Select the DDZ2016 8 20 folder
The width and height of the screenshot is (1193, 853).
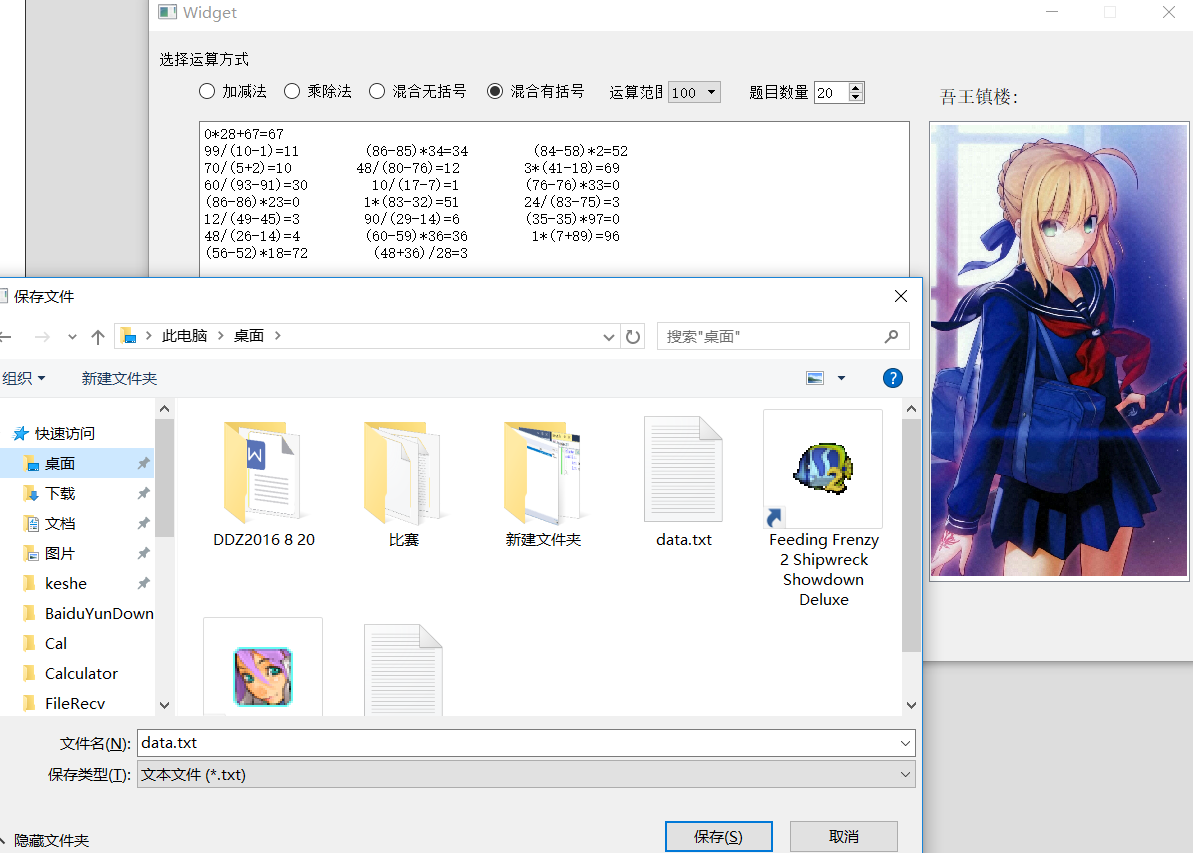pyautogui.click(x=263, y=483)
